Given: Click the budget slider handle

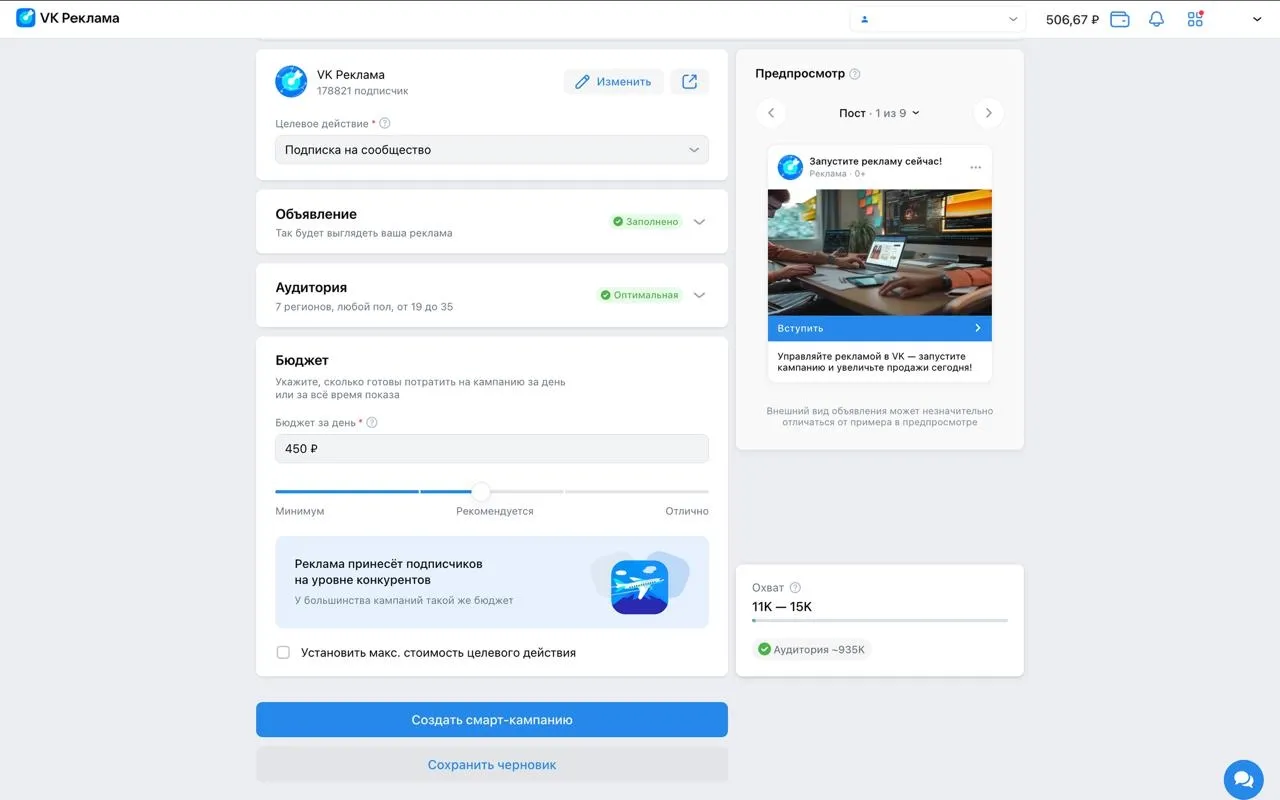Looking at the screenshot, I should click(481, 491).
